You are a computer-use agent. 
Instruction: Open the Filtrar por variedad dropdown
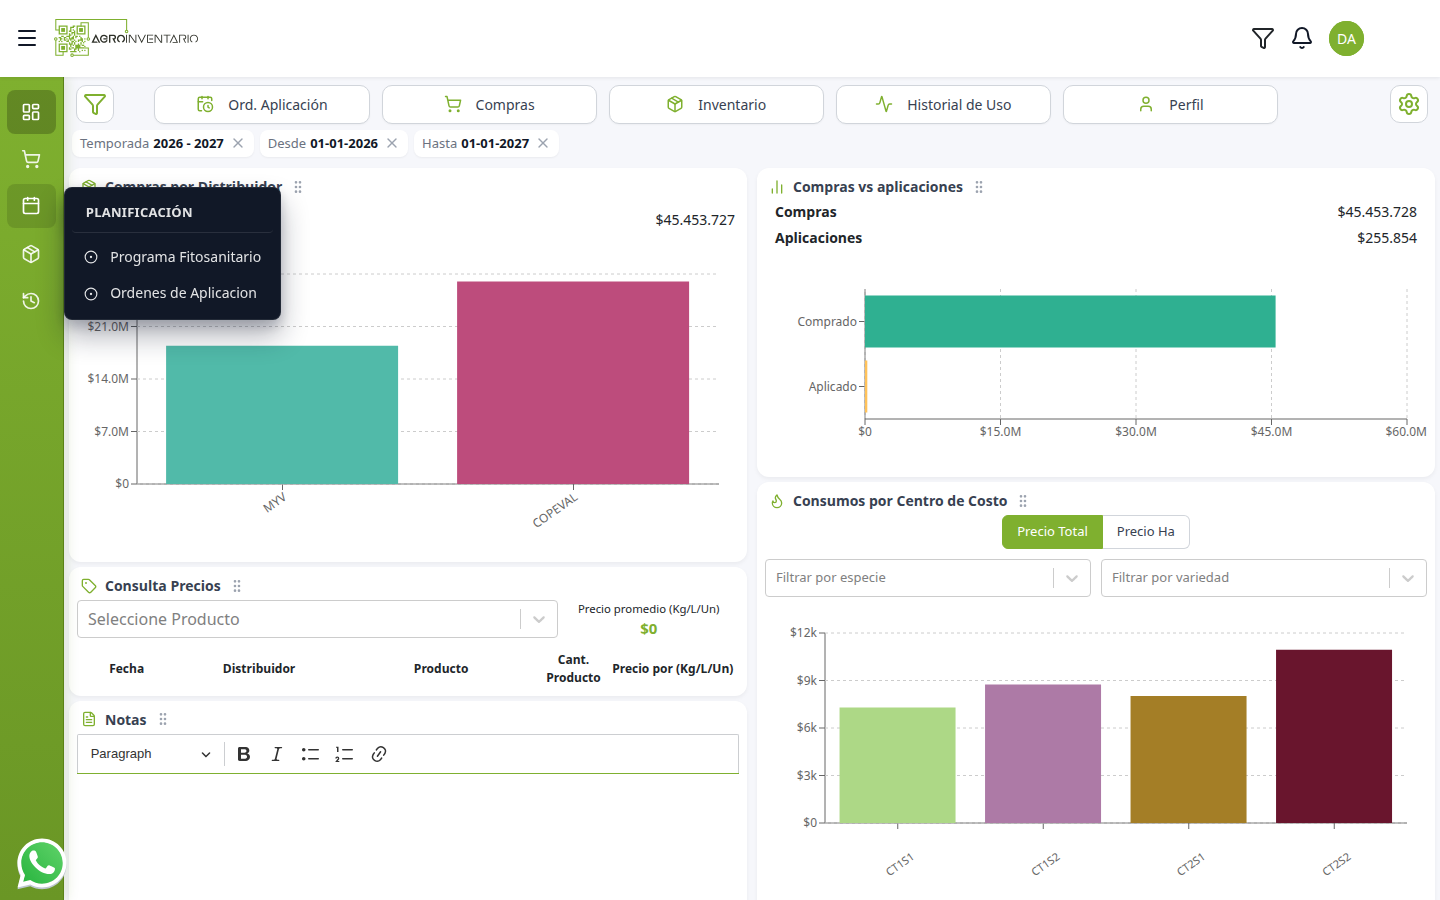[1263, 578]
